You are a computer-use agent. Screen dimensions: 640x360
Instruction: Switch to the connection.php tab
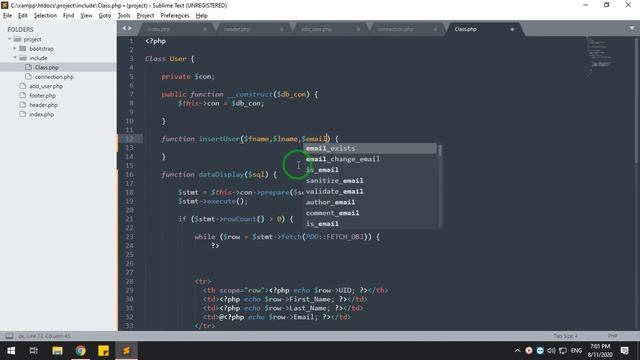pos(395,29)
